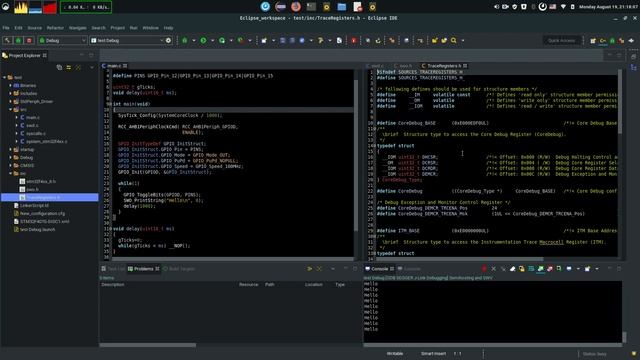
Task: Click Collapse All in Project Explorer
Action: coord(59,67)
